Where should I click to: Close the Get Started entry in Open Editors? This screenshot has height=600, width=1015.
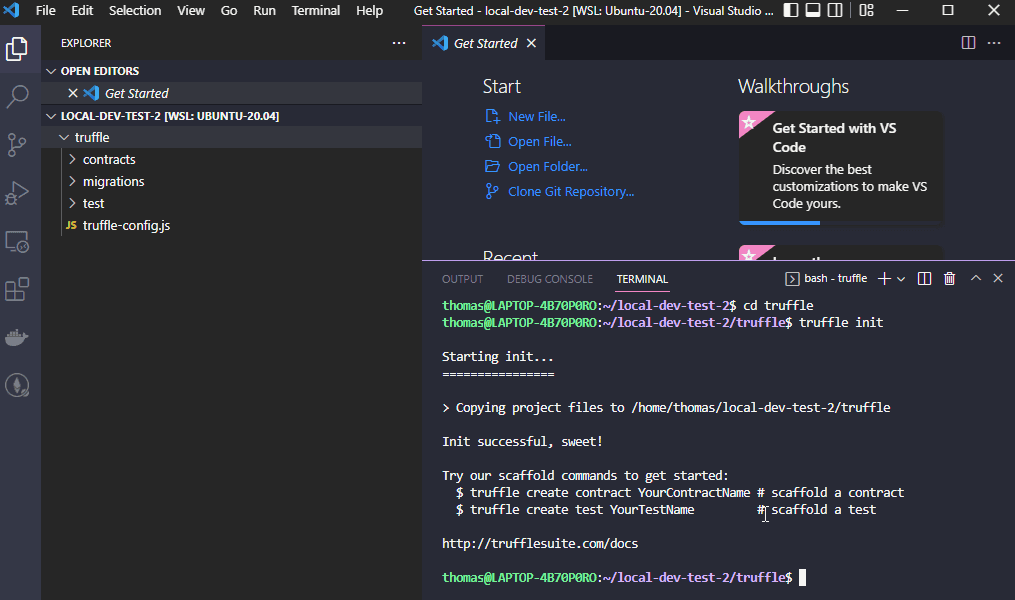[72, 93]
